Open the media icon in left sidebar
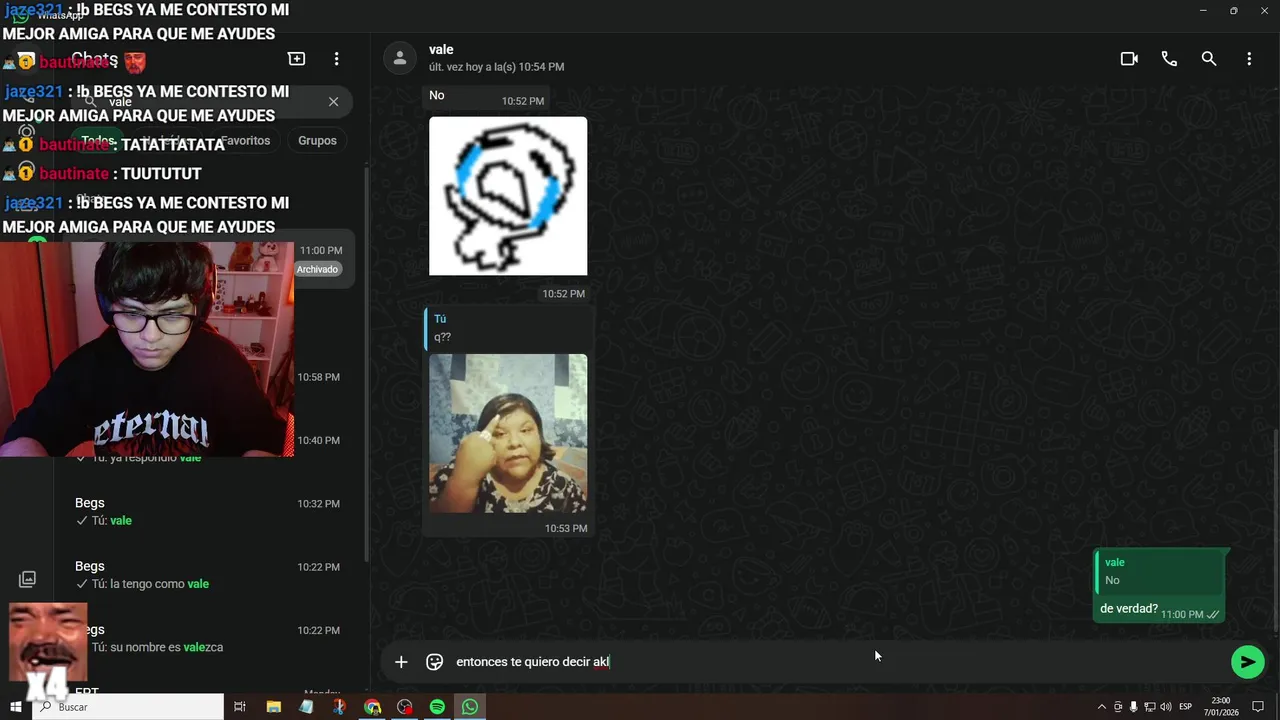Image resolution: width=1280 pixels, height=720 pixels. coord(27,579)
